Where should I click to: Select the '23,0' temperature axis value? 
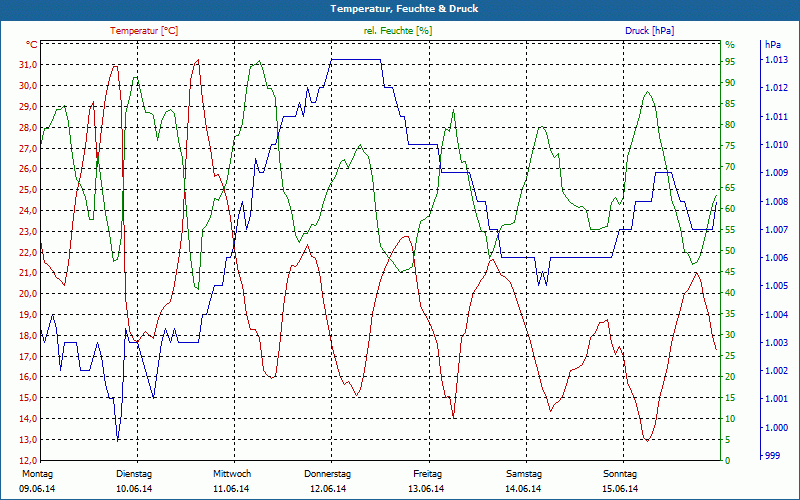[28, 232]
